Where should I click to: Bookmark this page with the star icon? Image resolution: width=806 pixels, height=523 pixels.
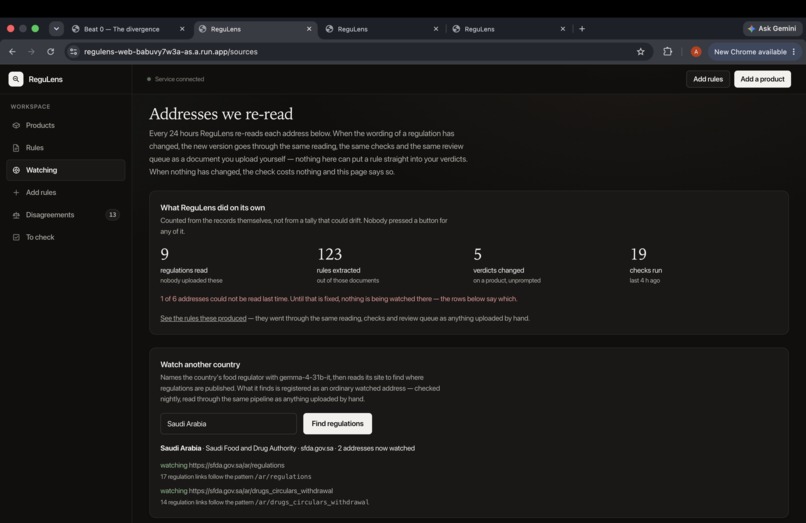point(640,51)
